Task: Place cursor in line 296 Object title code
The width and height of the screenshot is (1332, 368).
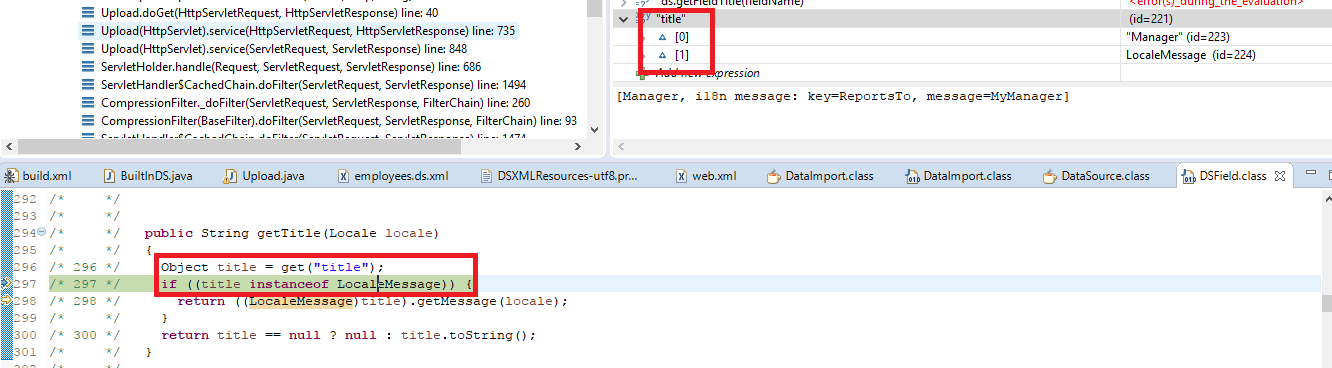Action: tap(272, 267)
